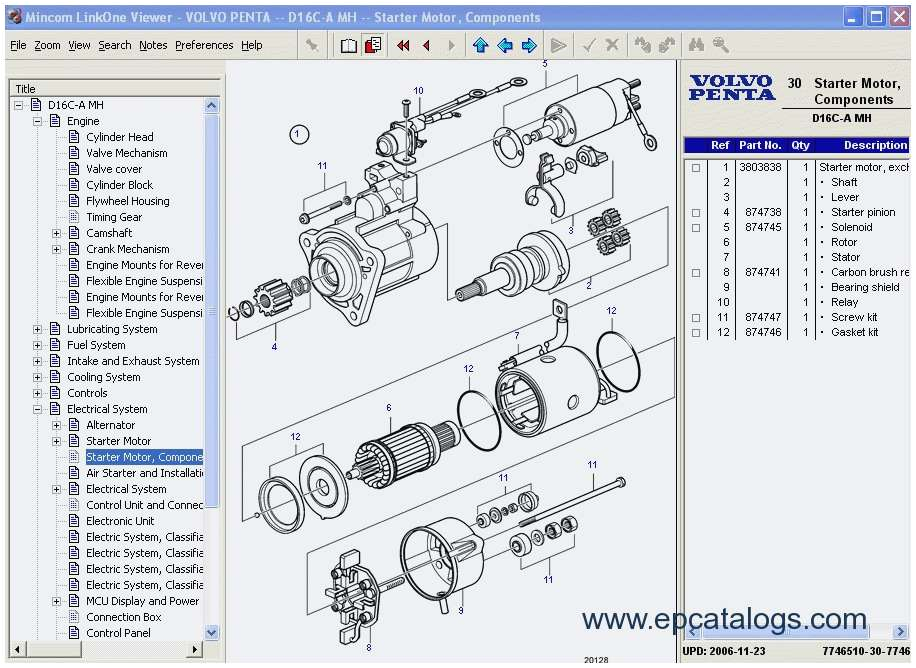Go forward using the blue right arrow icon
The height and width of the screenshot is (668, 916).
pos(531,45)
